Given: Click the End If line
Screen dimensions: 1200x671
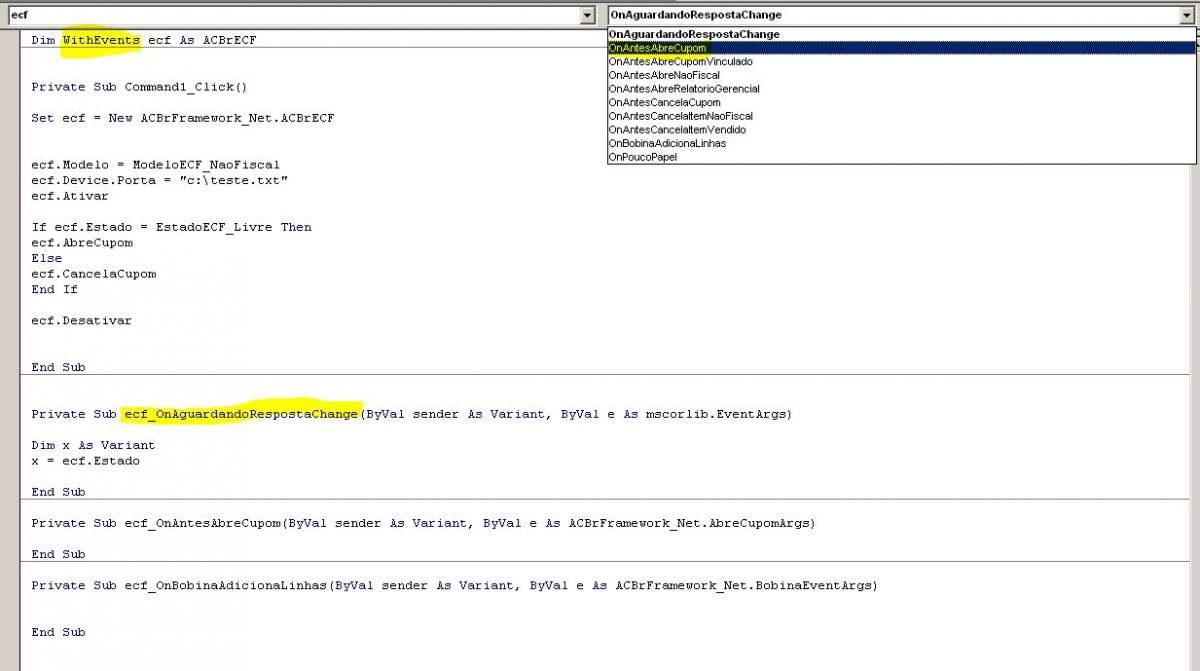Looking at the screenshot, I should tap(54, 289).
